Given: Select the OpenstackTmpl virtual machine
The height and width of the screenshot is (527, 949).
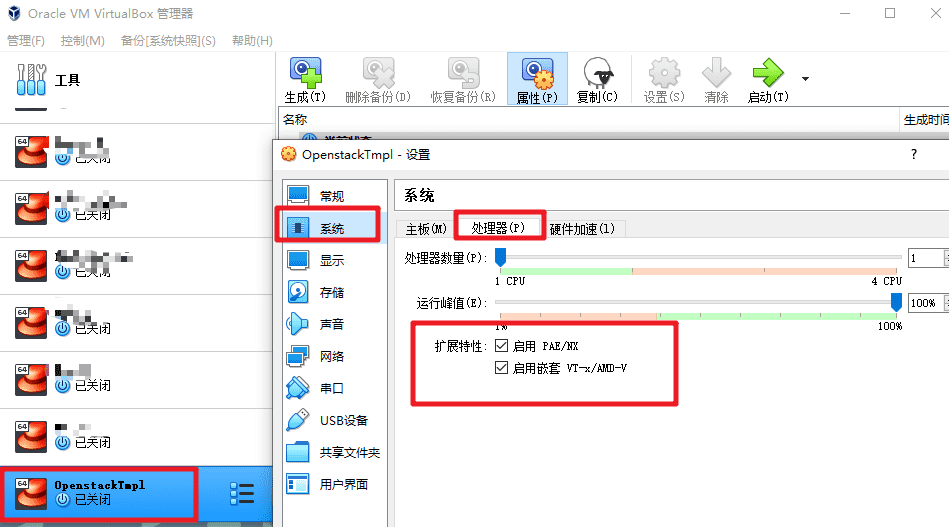Looking at the screenshot, I should [x=136, y=493].
